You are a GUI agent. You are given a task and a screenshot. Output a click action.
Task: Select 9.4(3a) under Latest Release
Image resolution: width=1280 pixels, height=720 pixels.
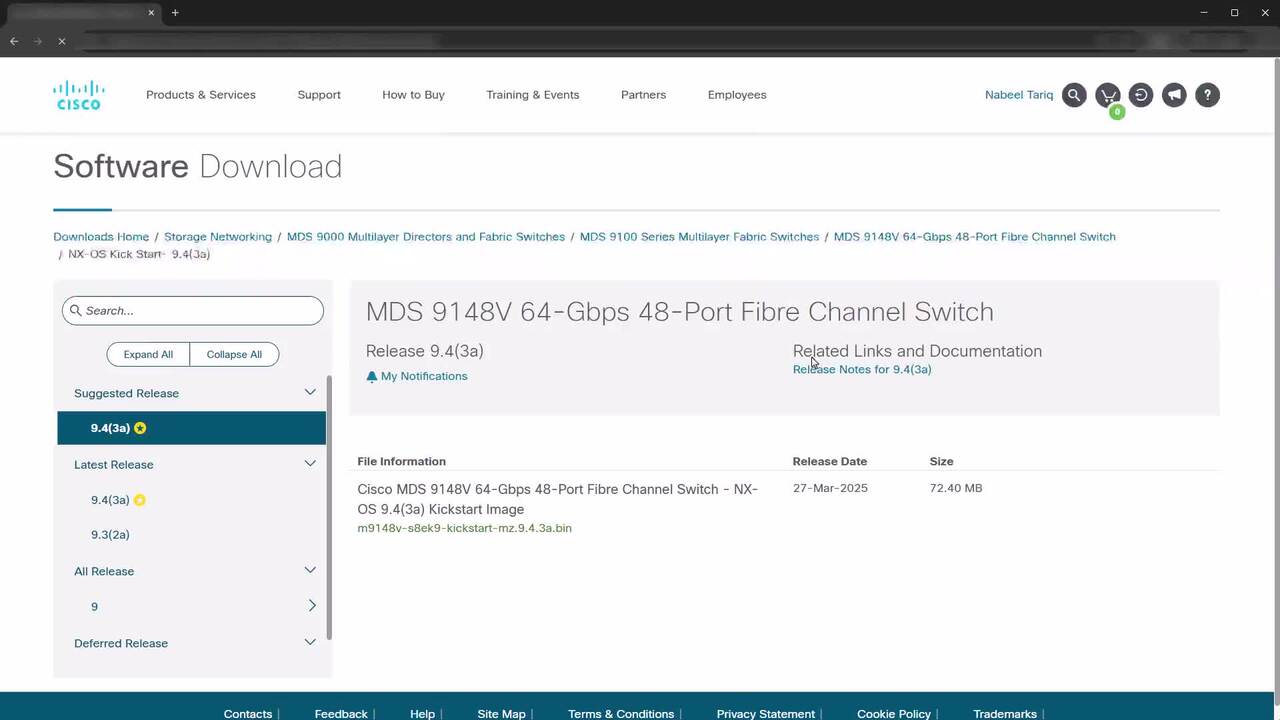coord(110,500)
